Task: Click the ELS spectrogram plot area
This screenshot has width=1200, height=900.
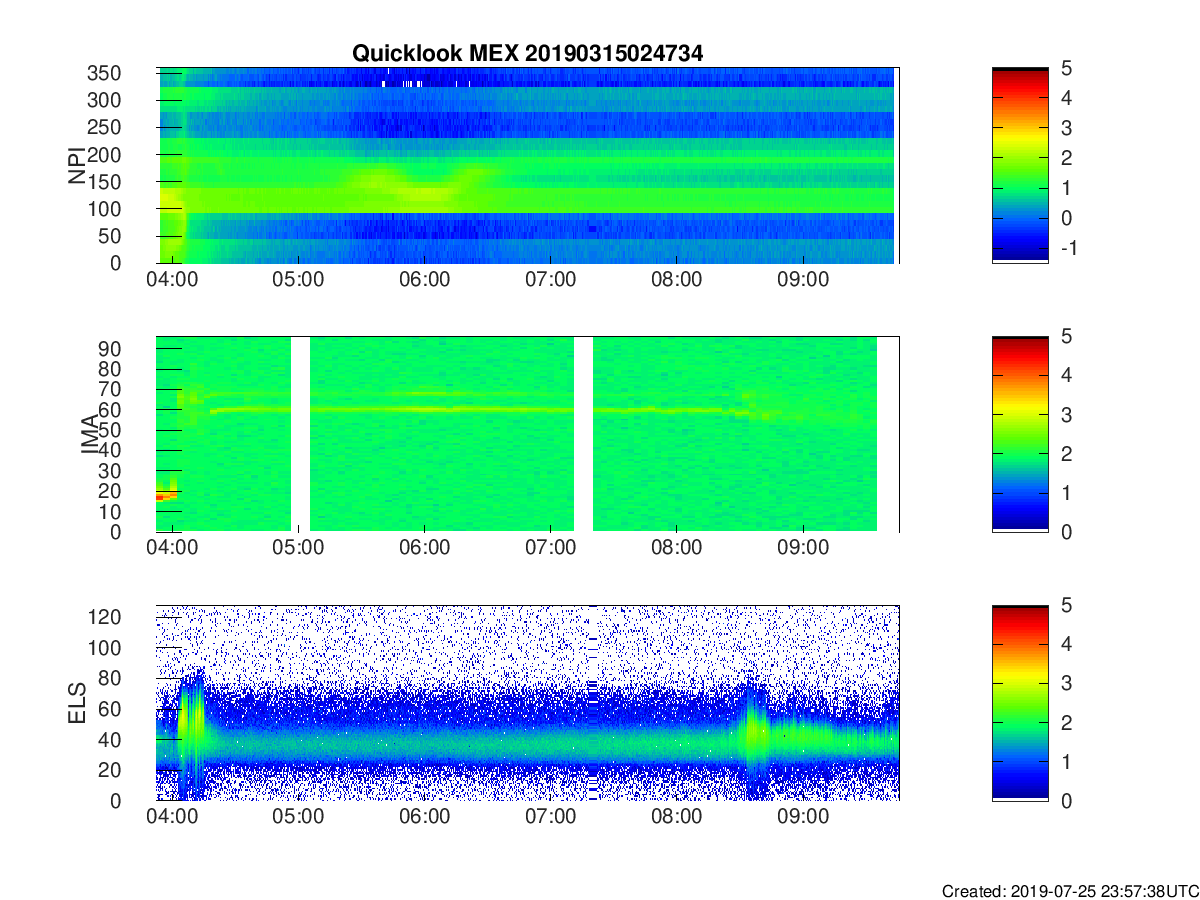Action: point(528,702)
